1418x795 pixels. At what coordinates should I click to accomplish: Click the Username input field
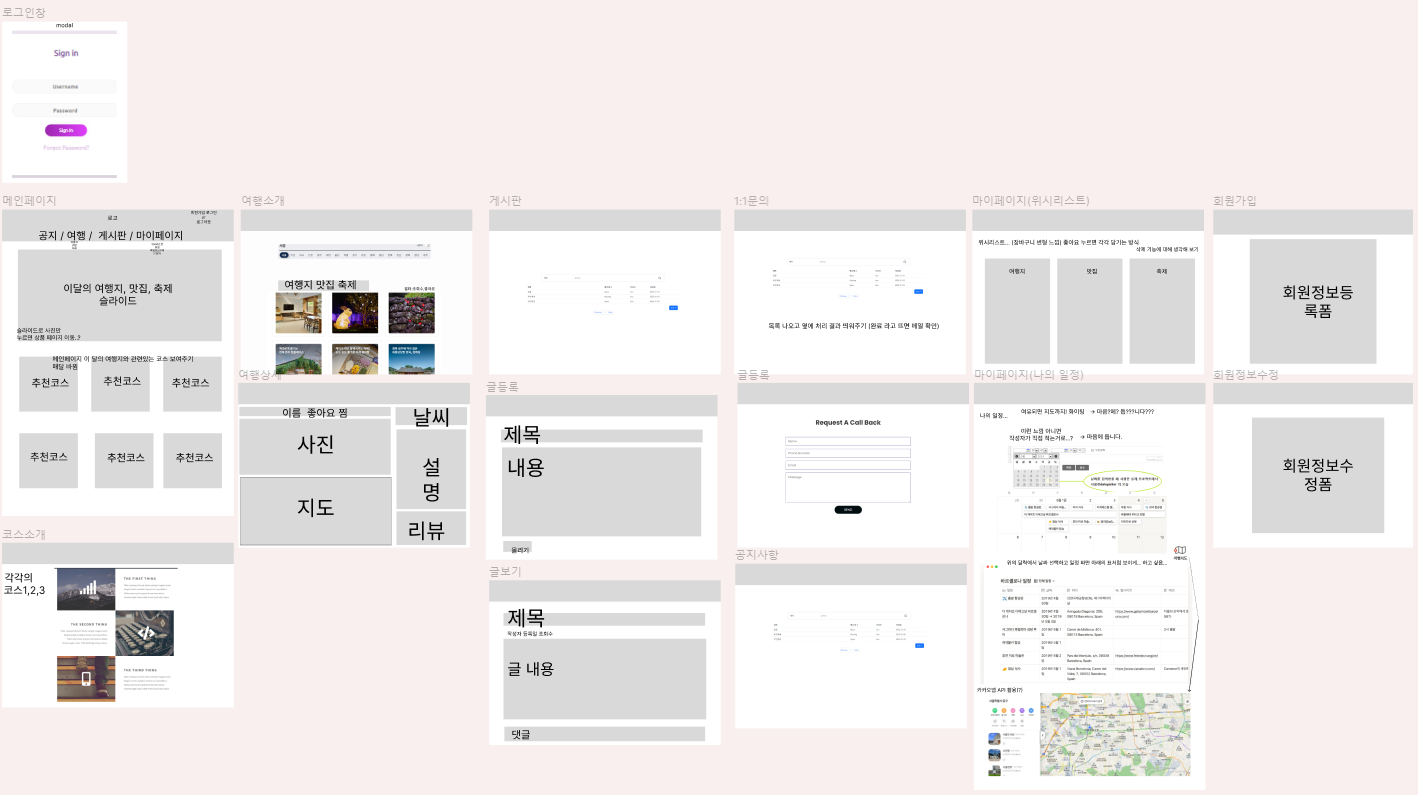coord(65,86)
